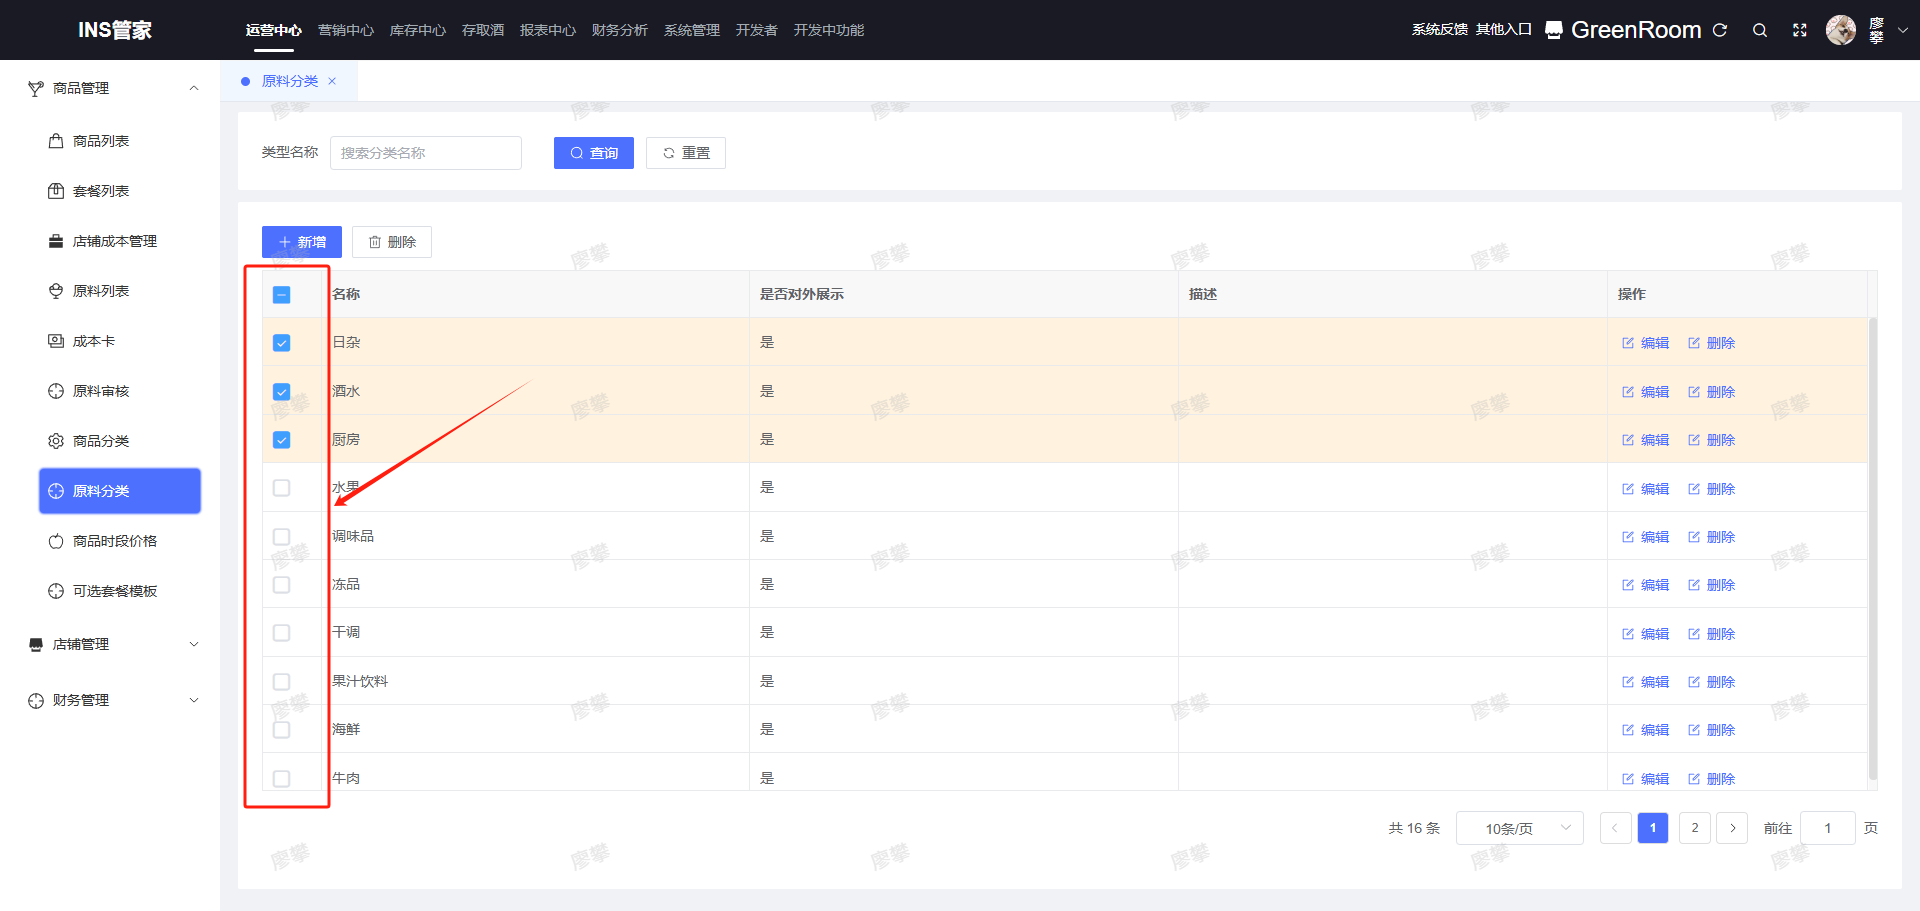
Task: Select highlighted 原料分类 sidebar item
Action: (x=120, y=491)
